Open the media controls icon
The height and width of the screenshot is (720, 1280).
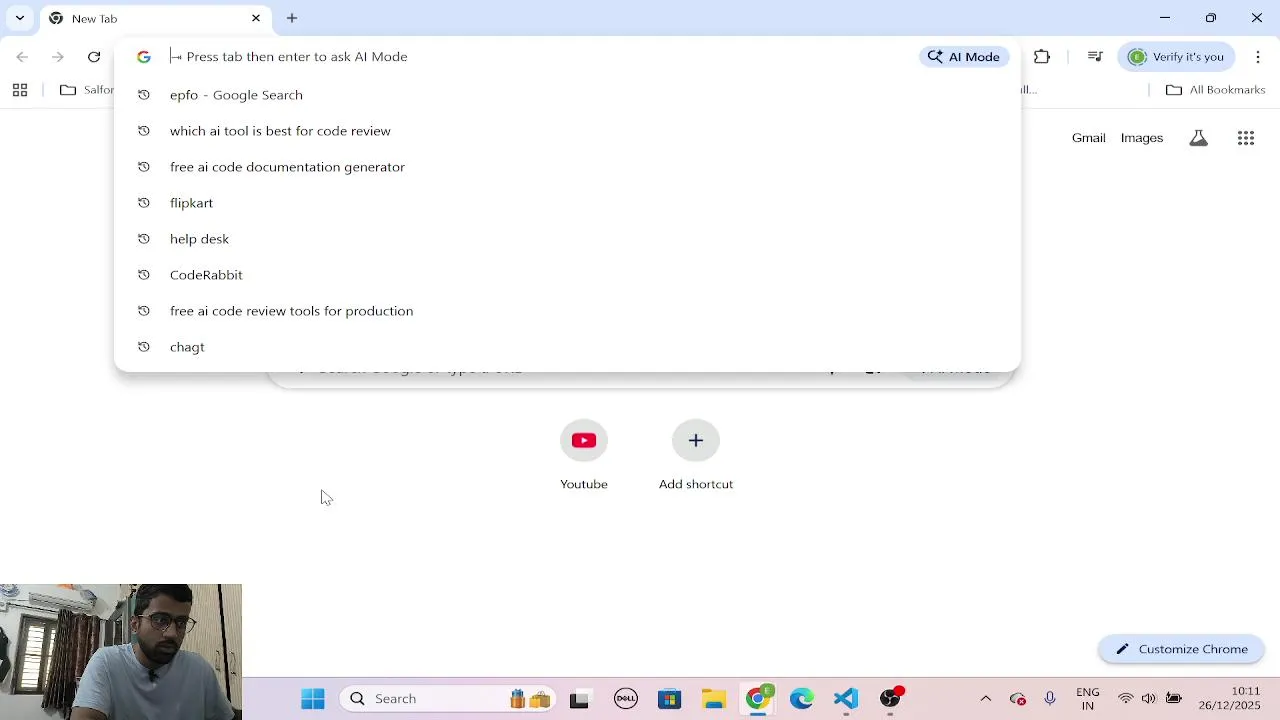[1095, 57]
